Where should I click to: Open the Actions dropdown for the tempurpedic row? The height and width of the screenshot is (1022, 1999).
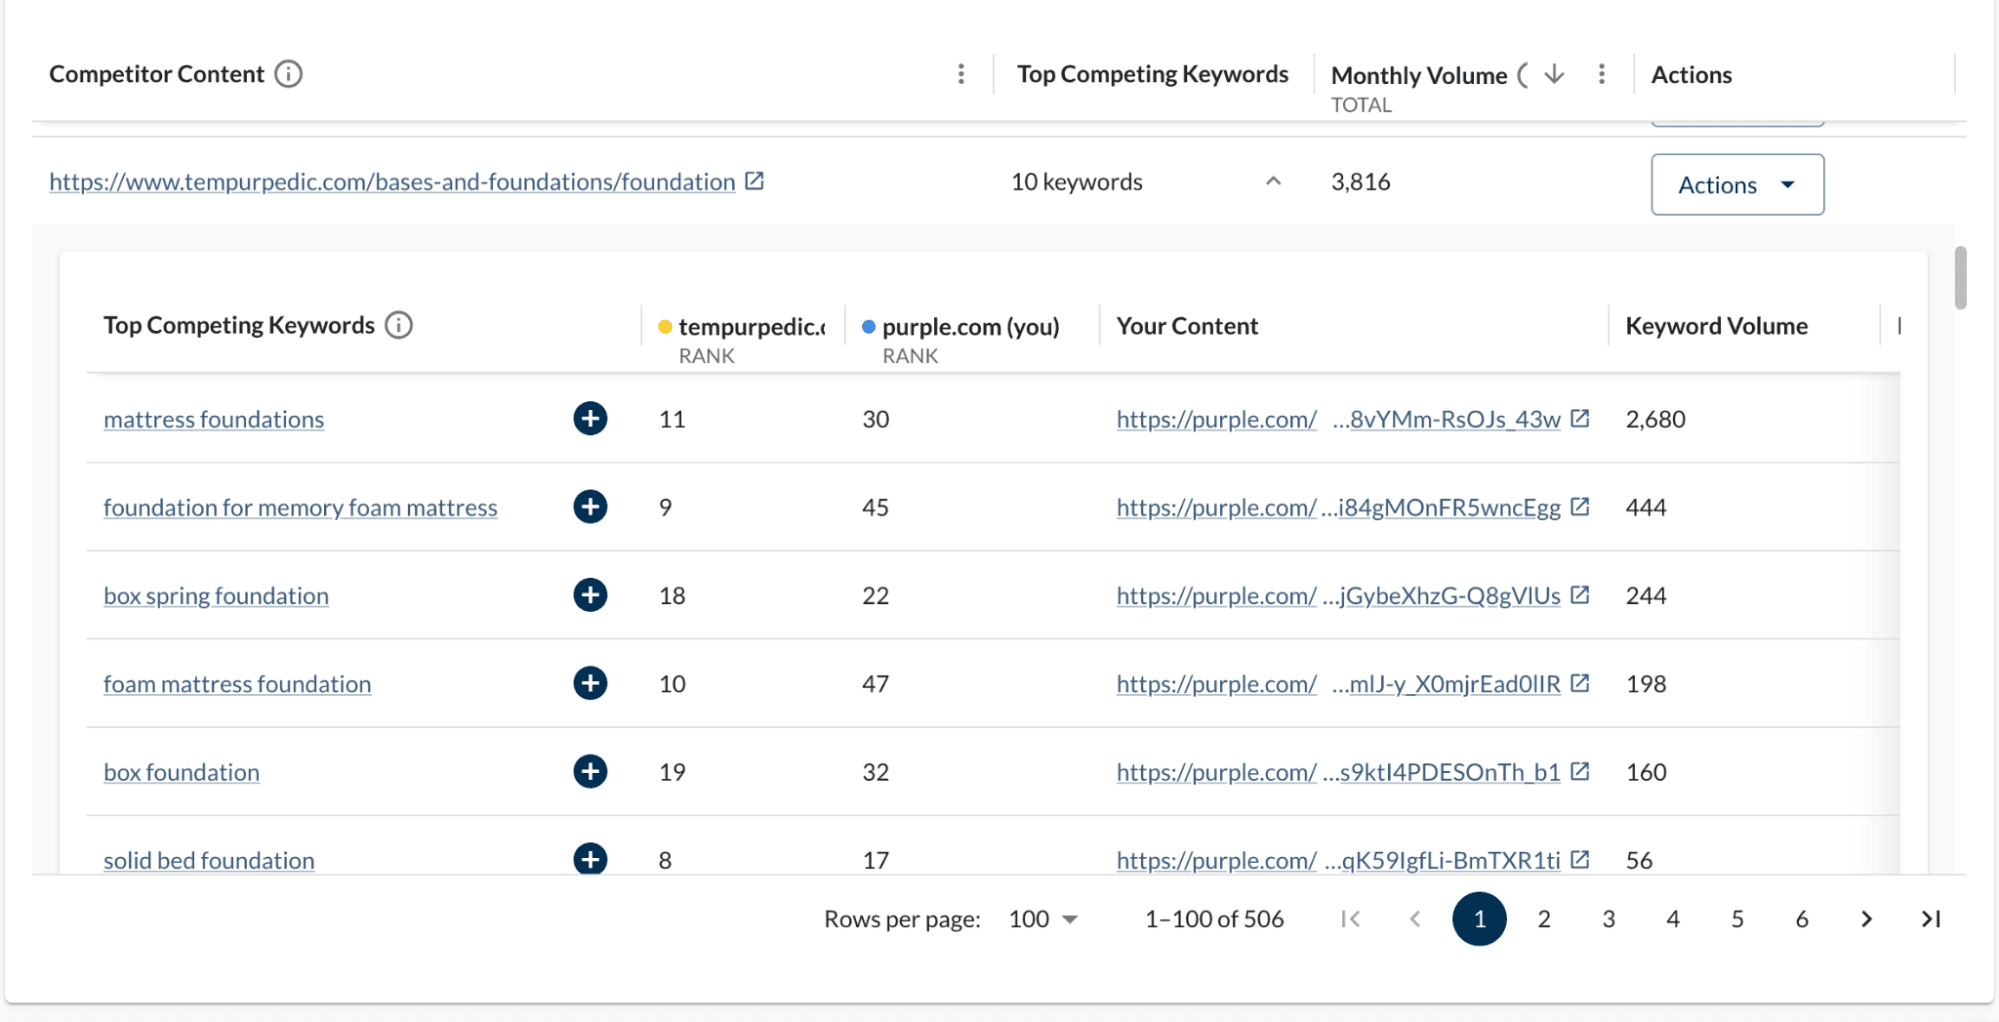pyautogui.click(x=1737, y=184)
